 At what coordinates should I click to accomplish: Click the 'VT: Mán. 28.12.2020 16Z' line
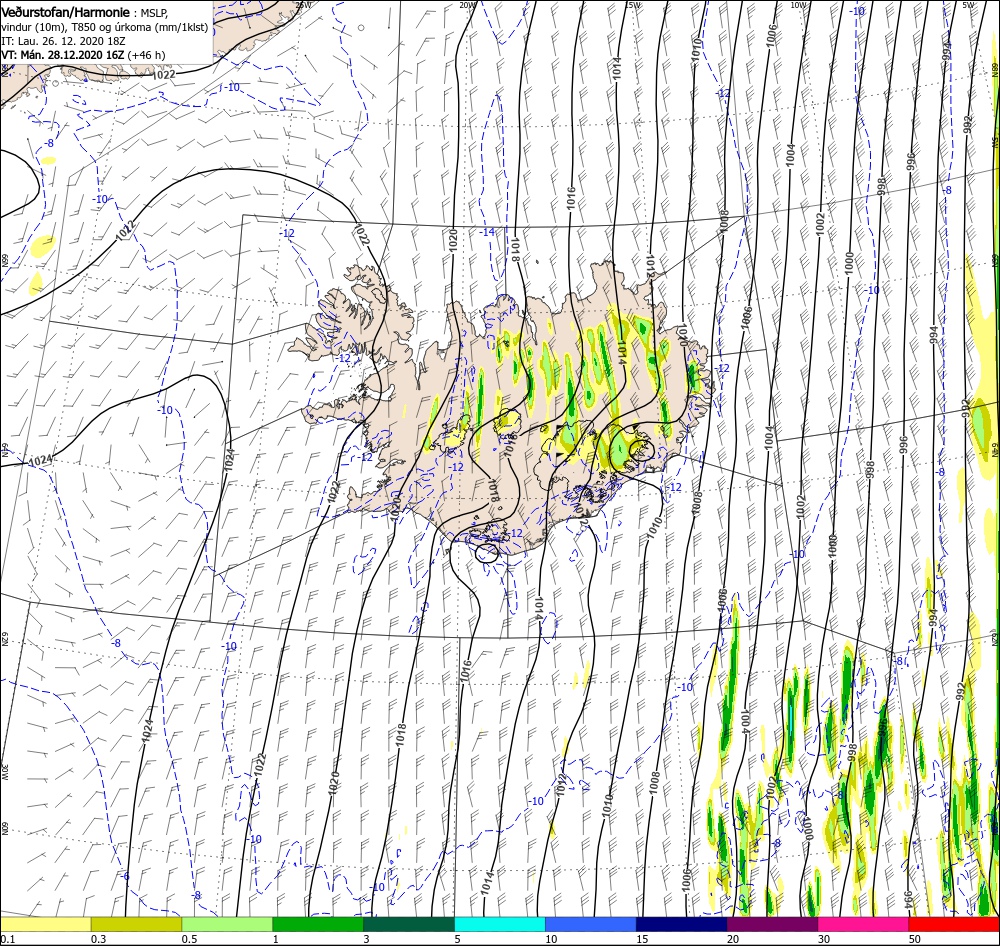click(x=62, y=55)
